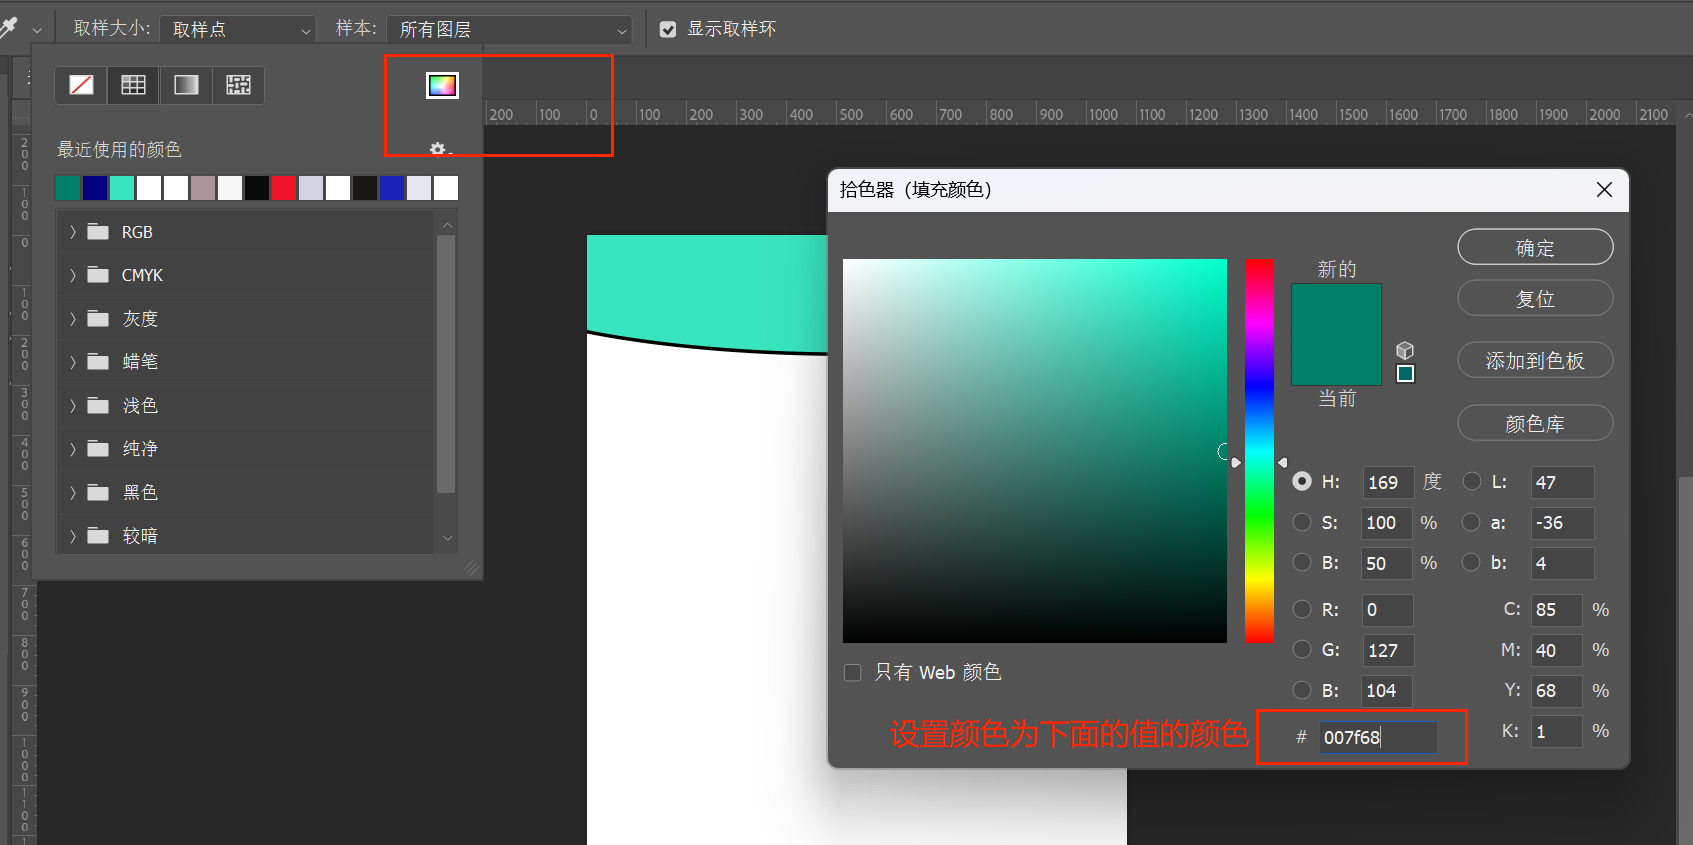The height and width of the screenshot is (845, 1693).
Task: Choose the pattern fill type icon
Action: coord(238,85)
